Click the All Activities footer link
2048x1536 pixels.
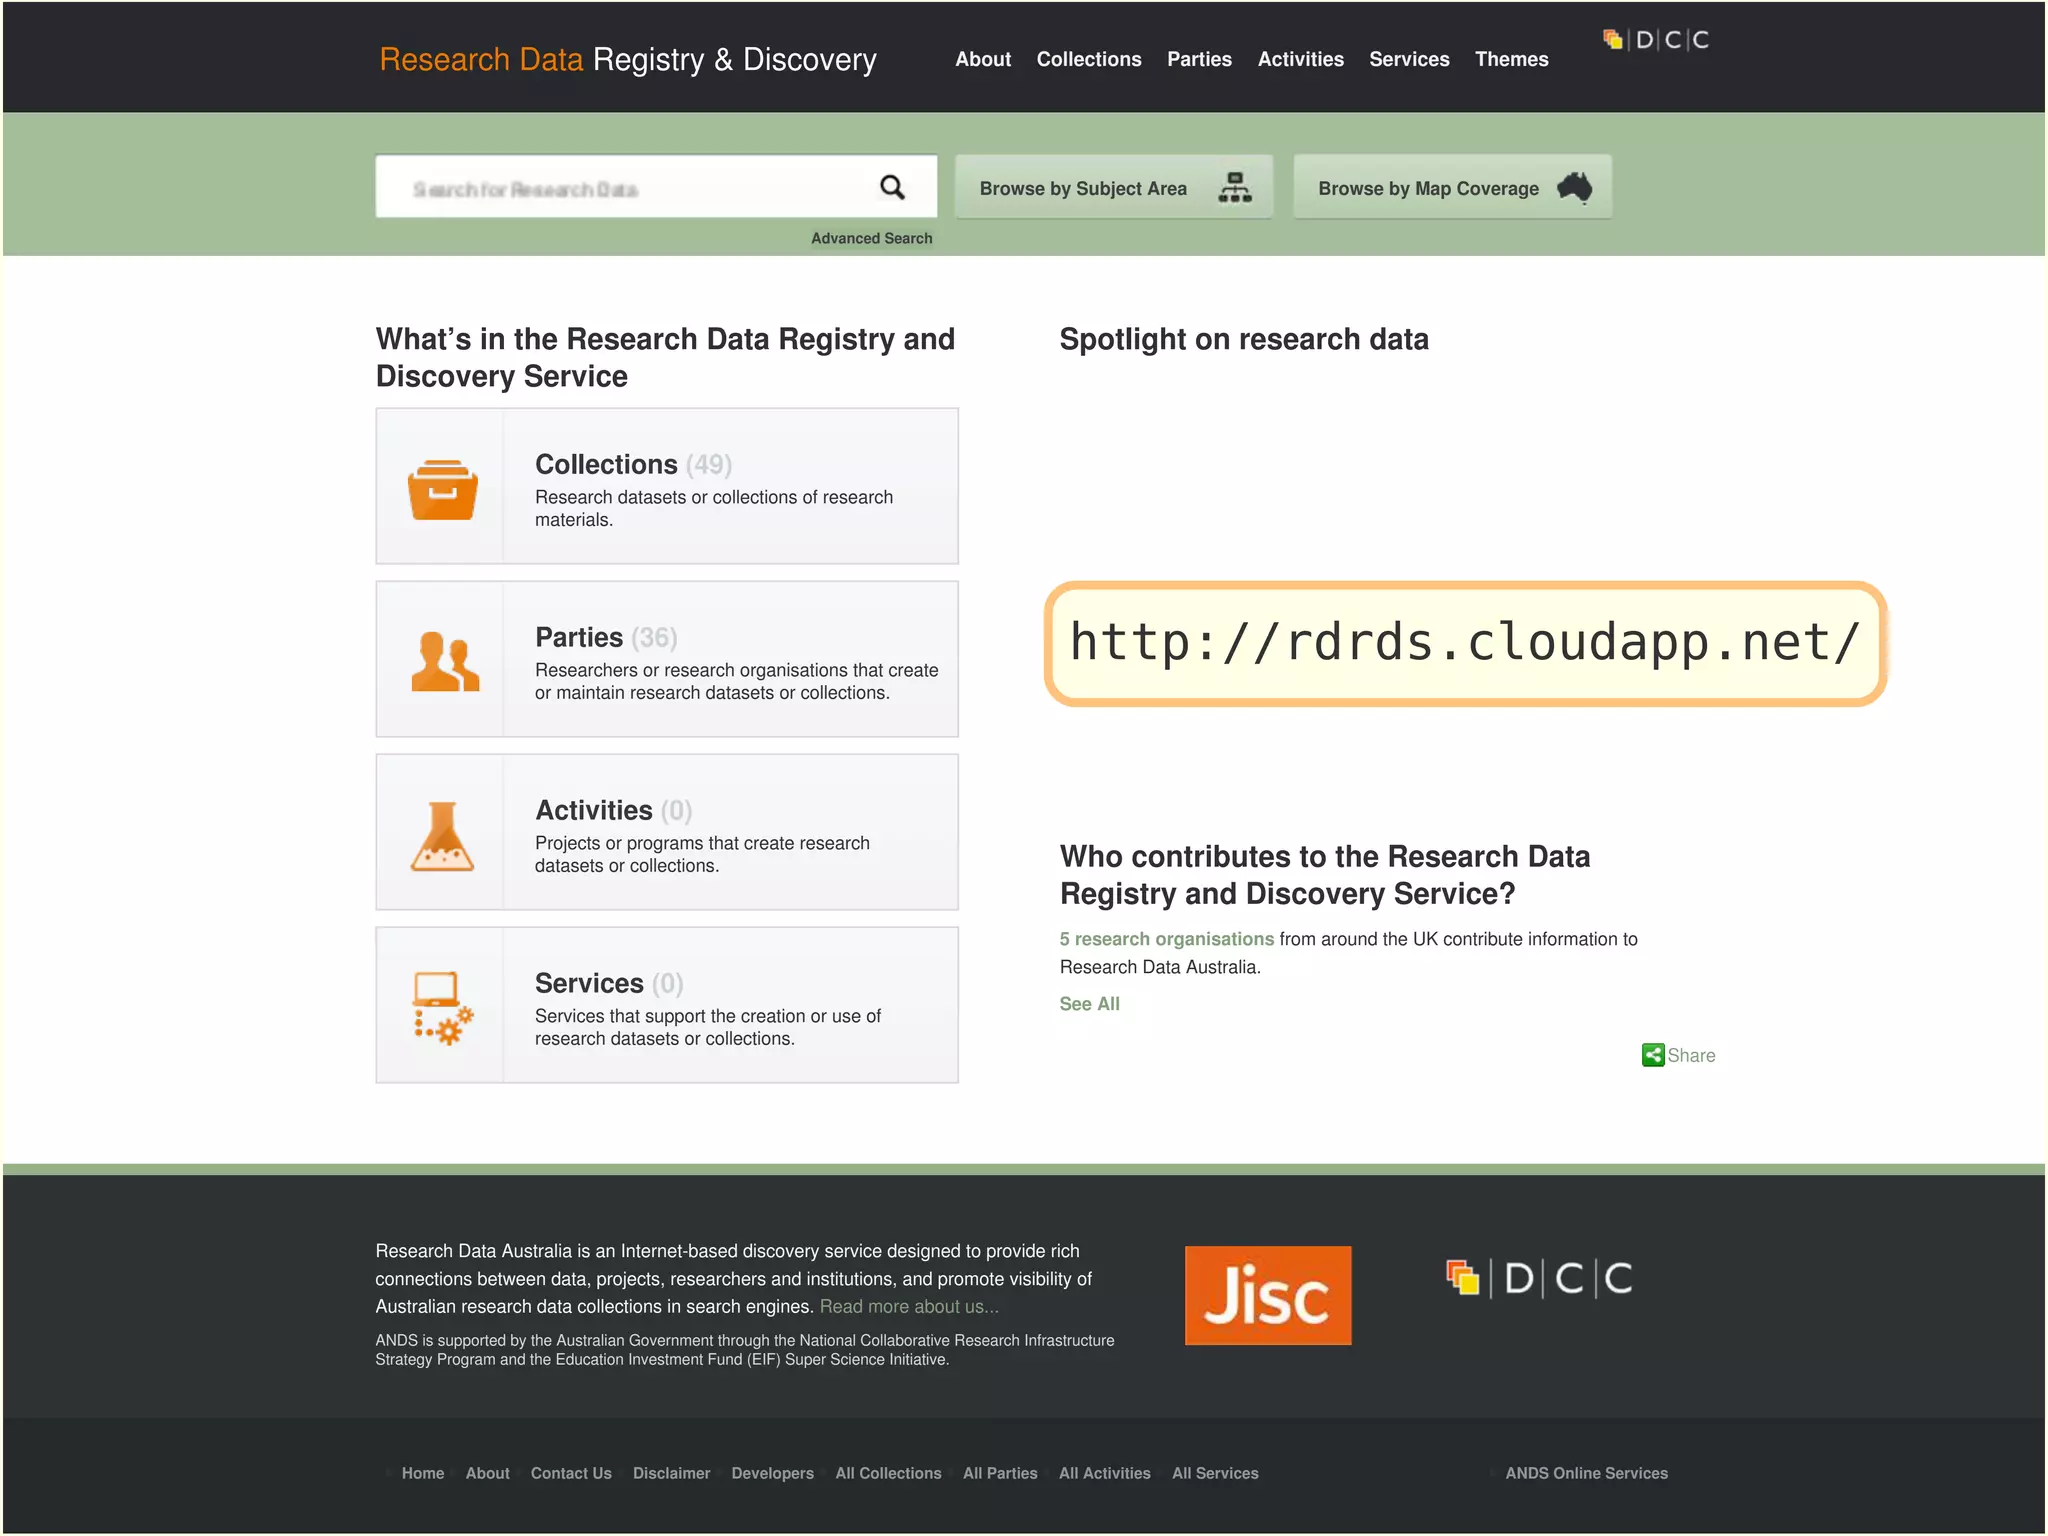pos(1104,1473)
